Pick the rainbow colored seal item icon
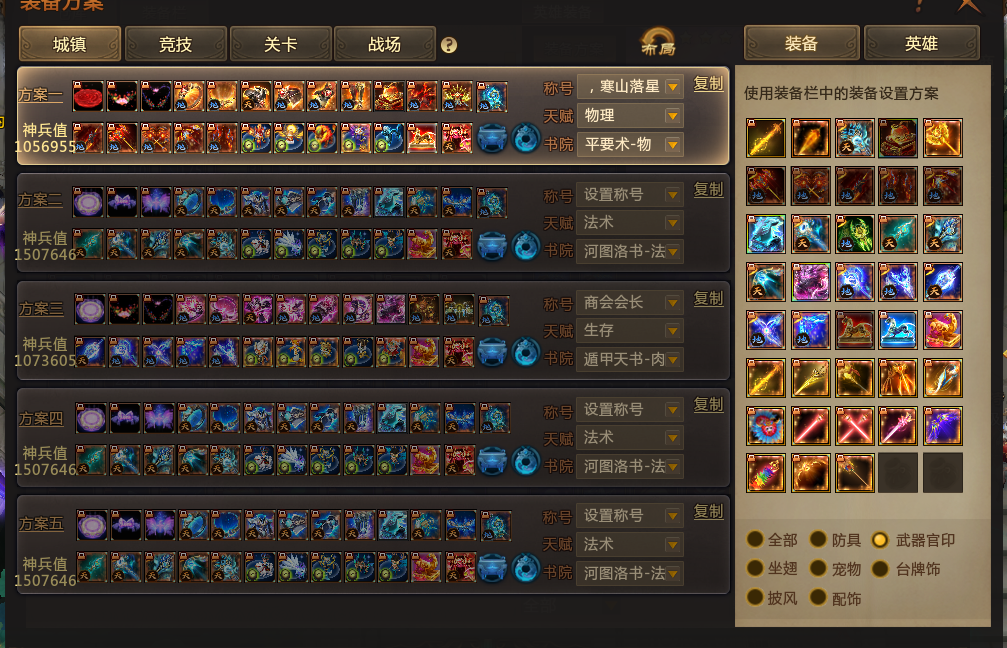 tap(766, 473)
